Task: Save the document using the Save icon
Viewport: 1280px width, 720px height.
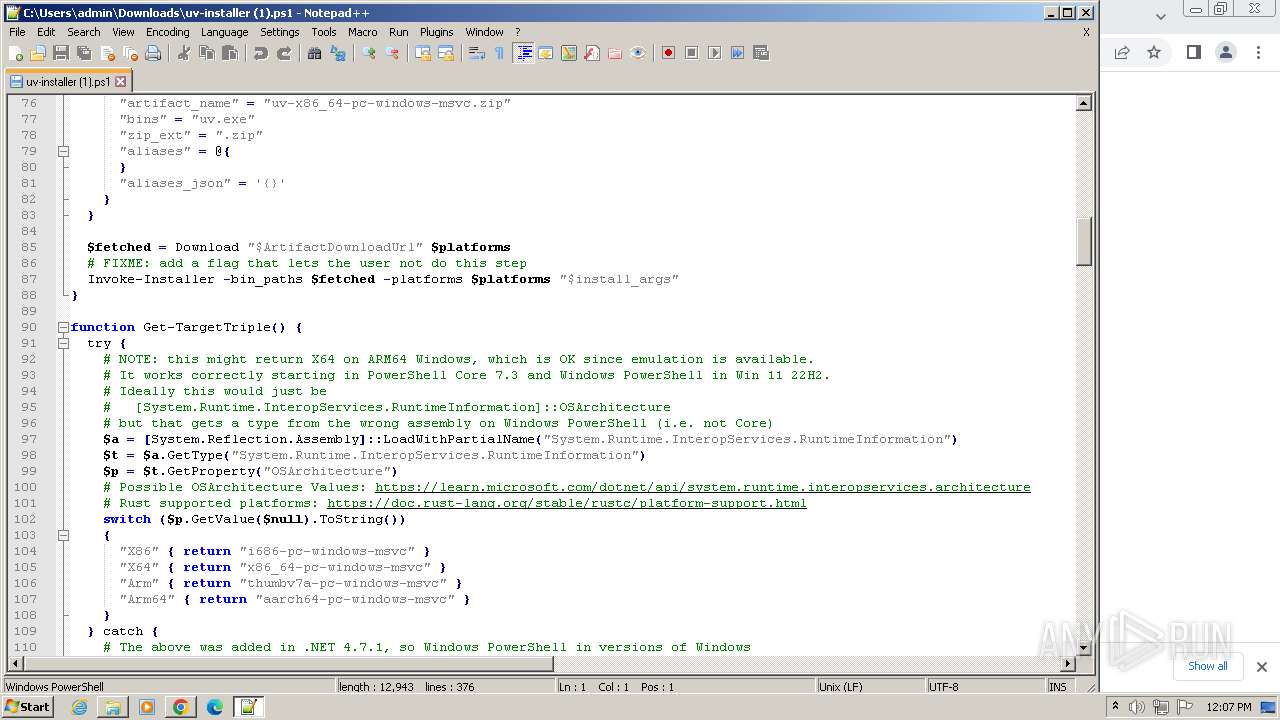Action: [x=61, y=53]
